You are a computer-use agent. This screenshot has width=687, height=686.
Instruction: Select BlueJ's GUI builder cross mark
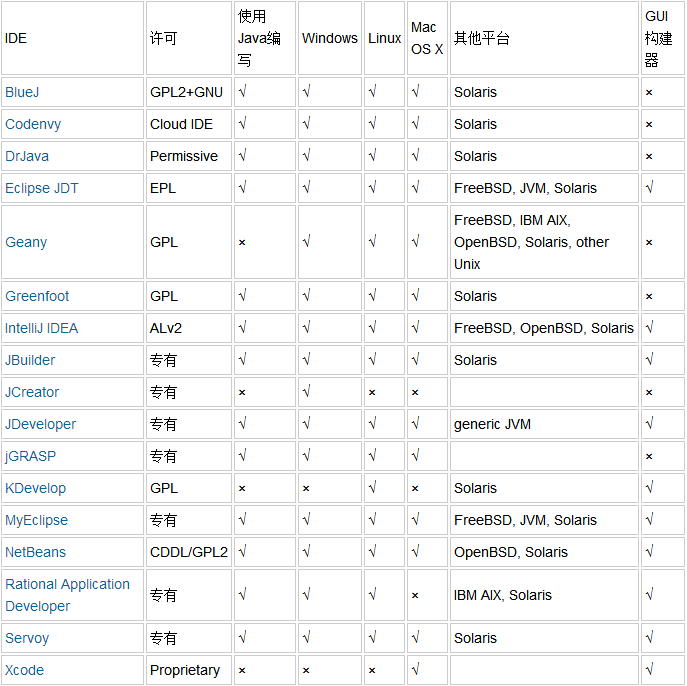(x=649, y=92)
